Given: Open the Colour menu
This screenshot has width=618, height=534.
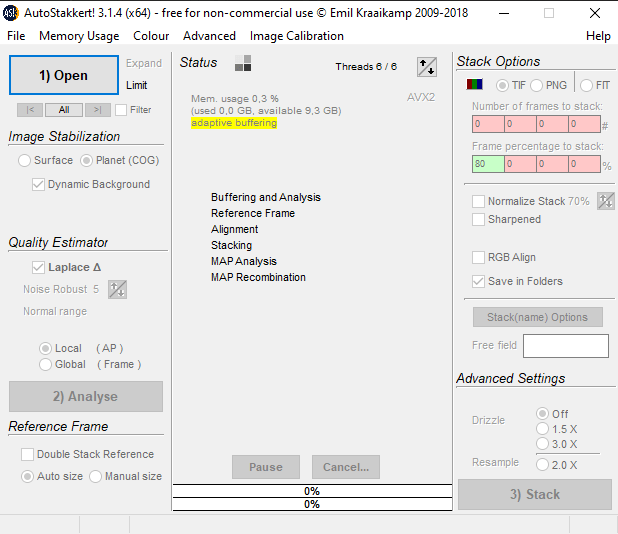Looking at the screenshot, I should coord(151,36).
